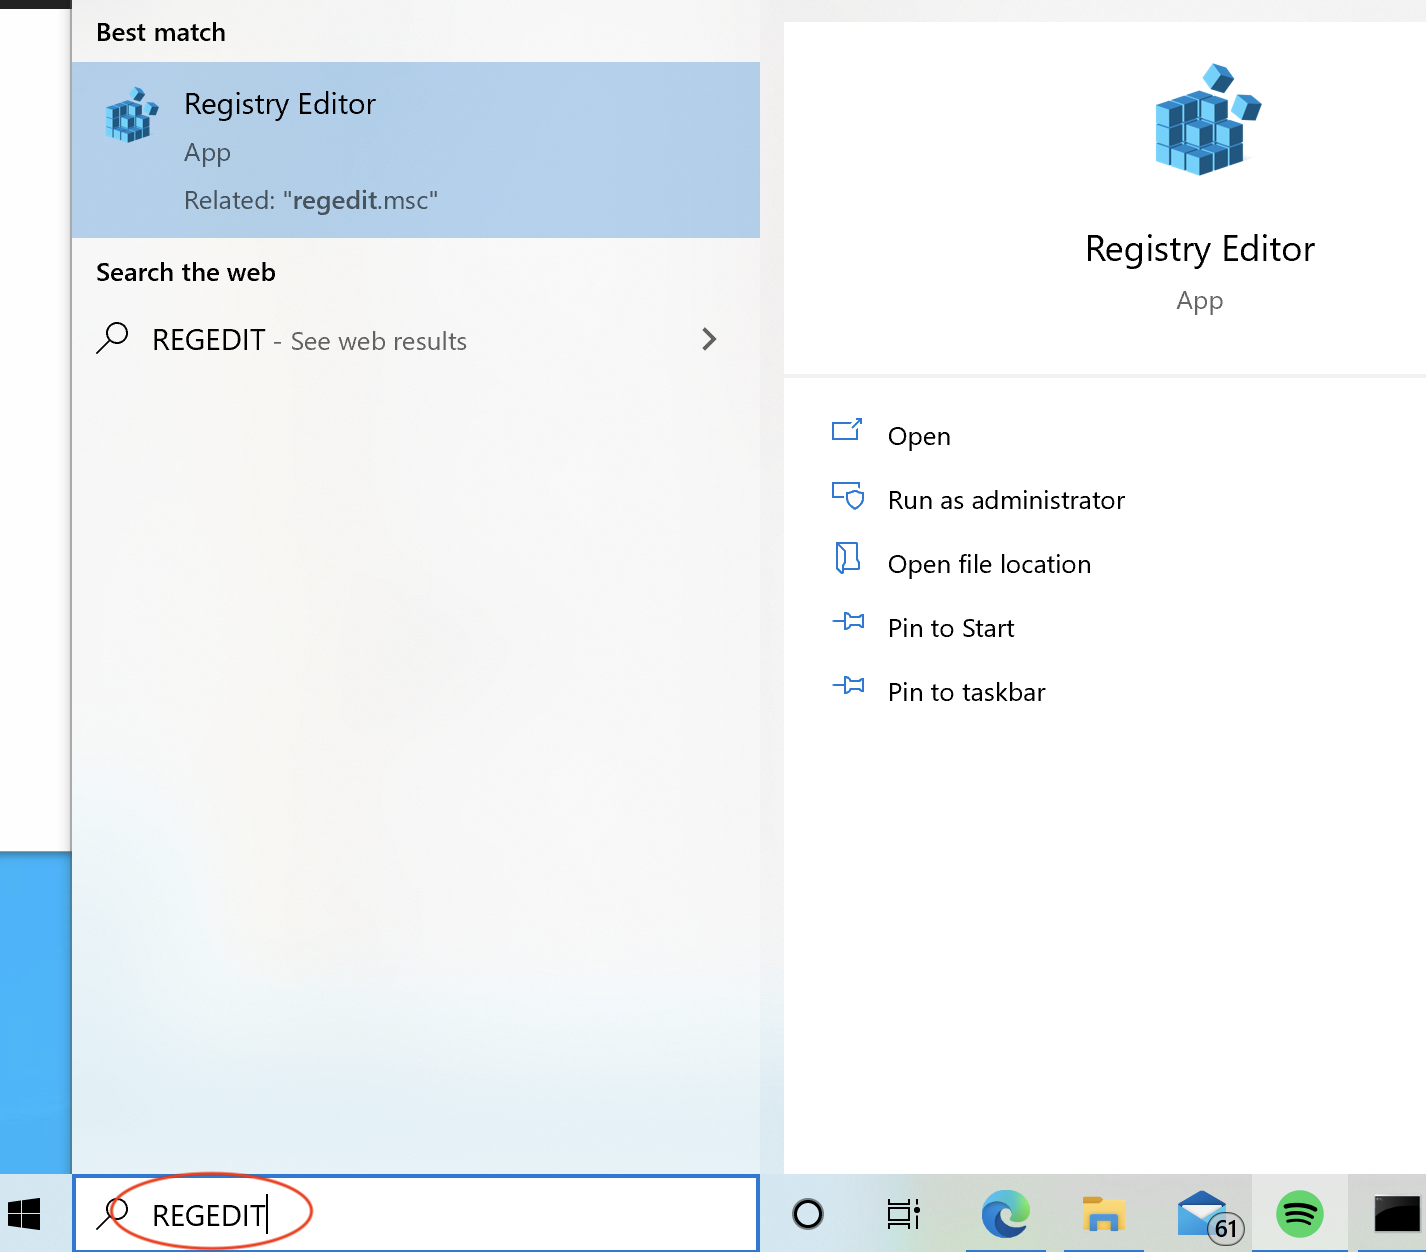The image size is (1426, 1252).
Task: Launch Microsoft Edge from taskbar
Action: [1005, 1214]
